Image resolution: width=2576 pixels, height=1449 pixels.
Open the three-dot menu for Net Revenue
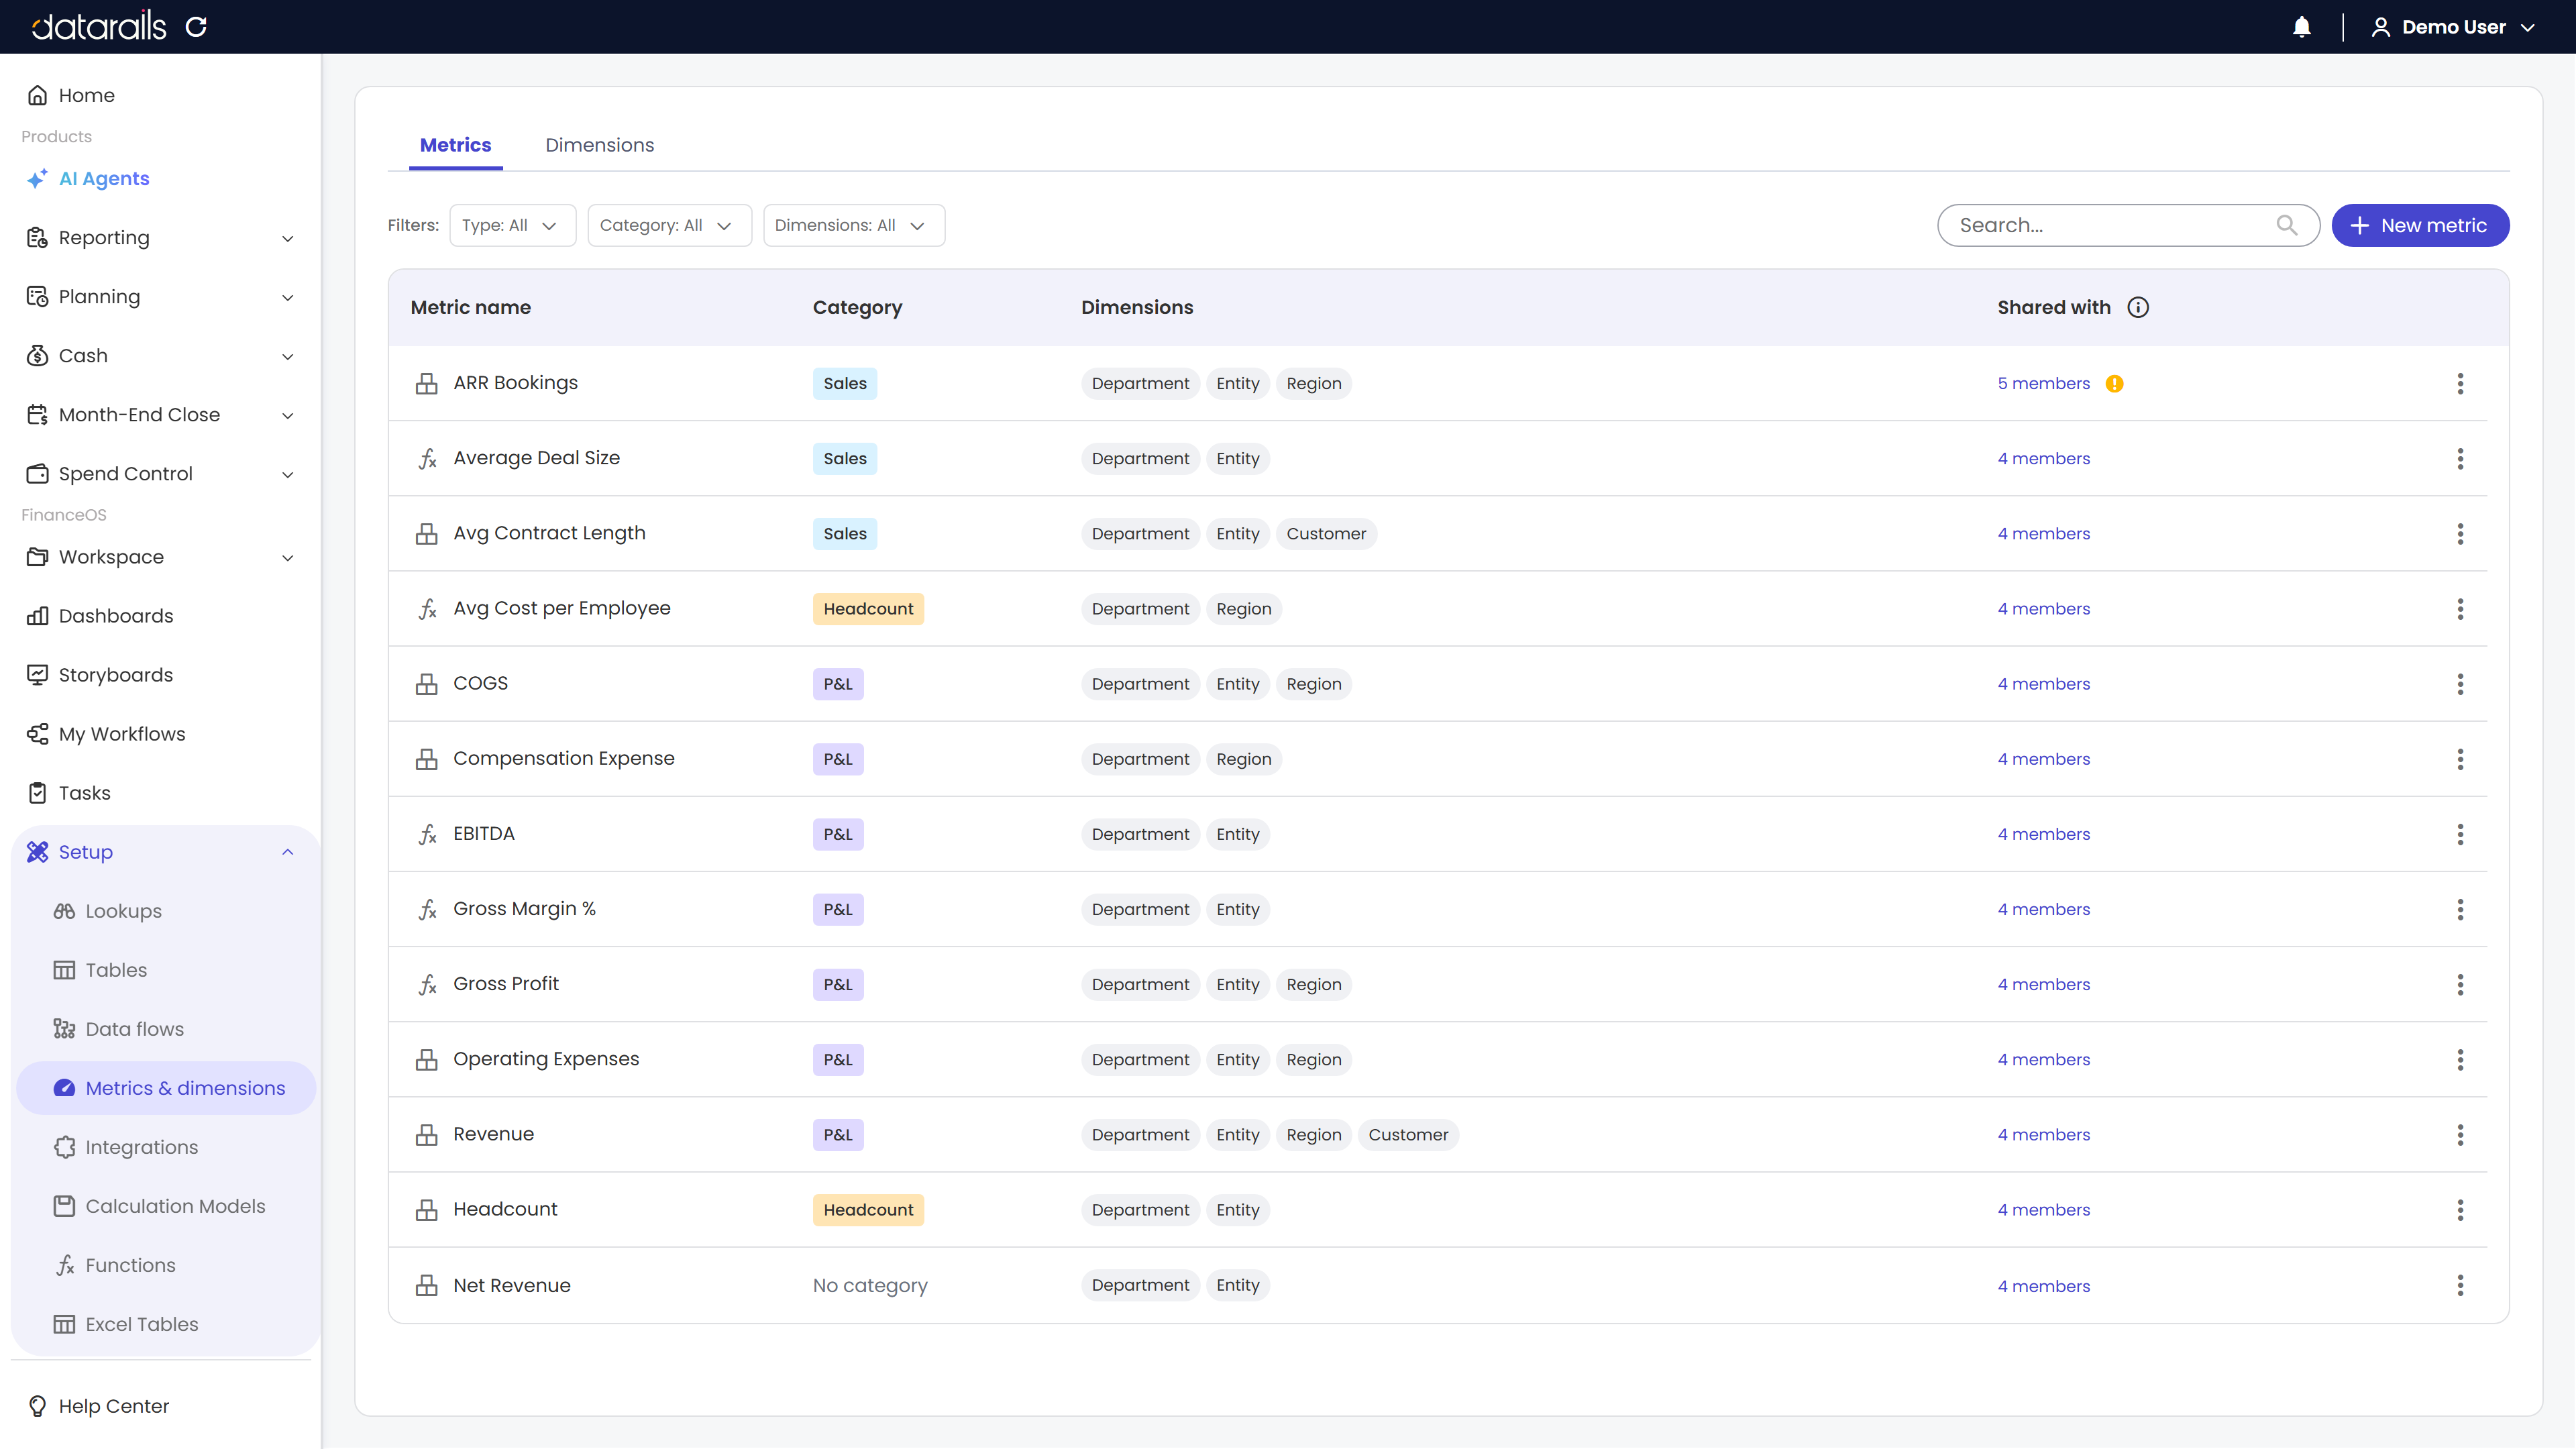[2460, 1286]
